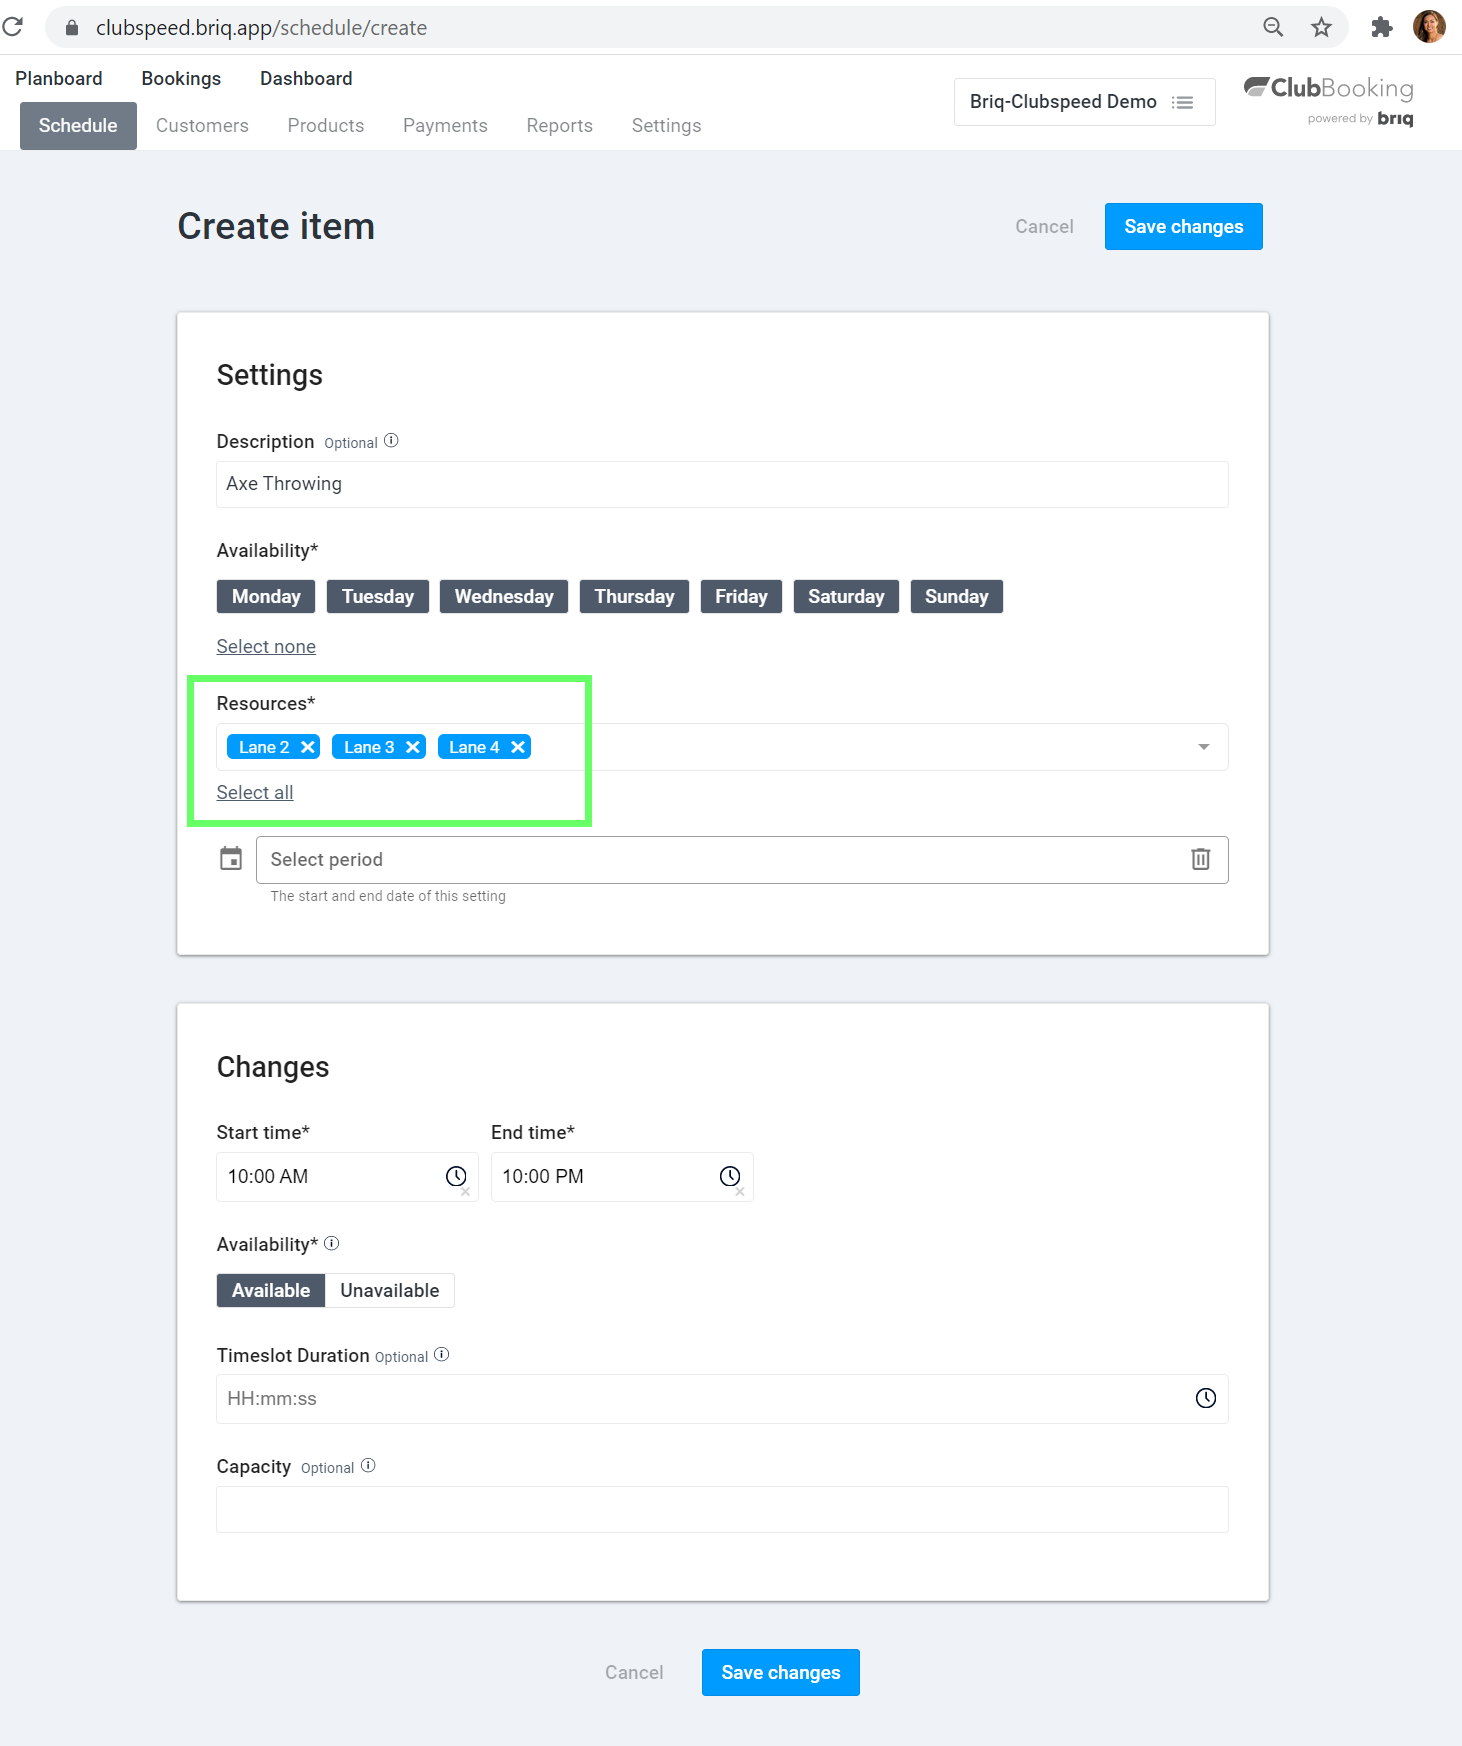Open the calendar icon beside Select period
Screen dimensions: 1462x1746
[231, 859]
